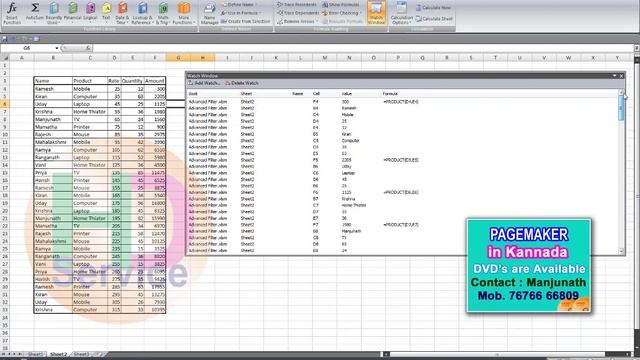Open the Insert Function dialog

[x=12, y=13]
